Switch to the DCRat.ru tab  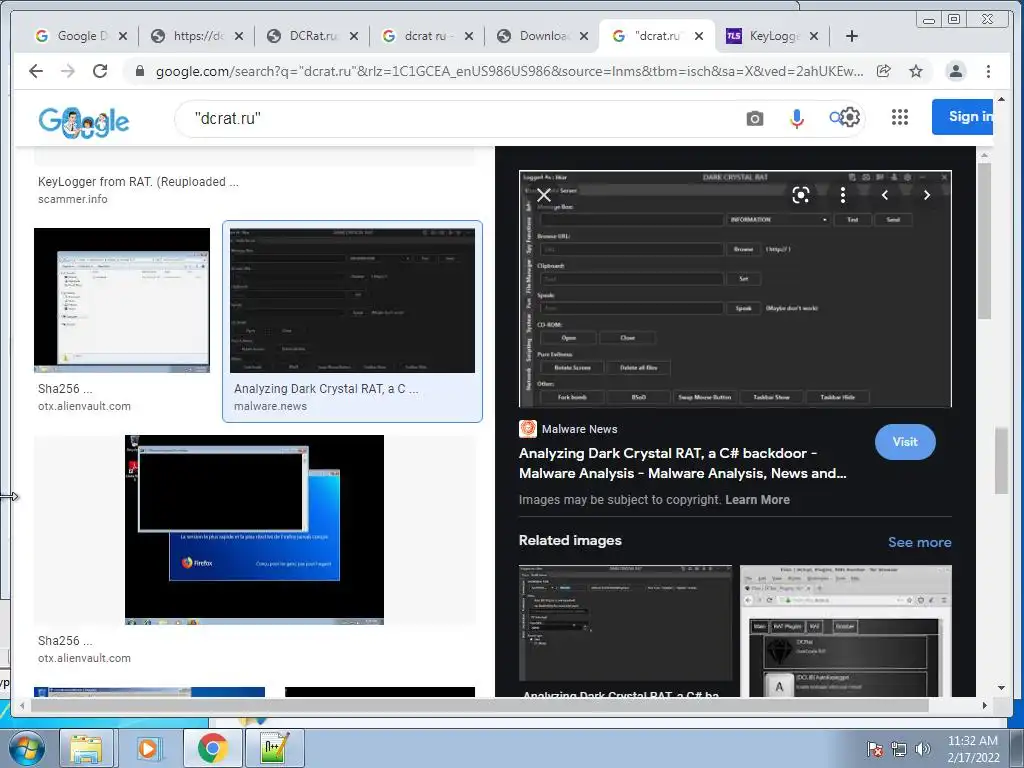pos(312,36)
